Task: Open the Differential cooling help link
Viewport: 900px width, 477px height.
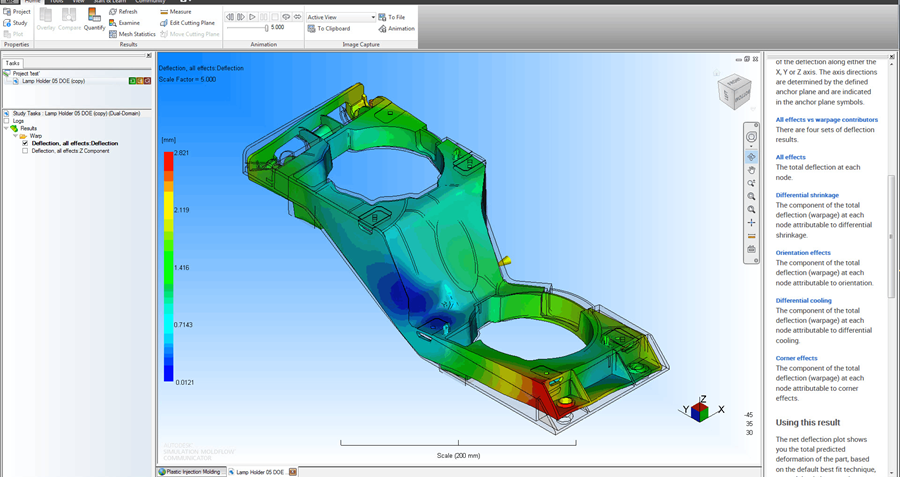Action: pyautogui.click(x=804, y=300)
